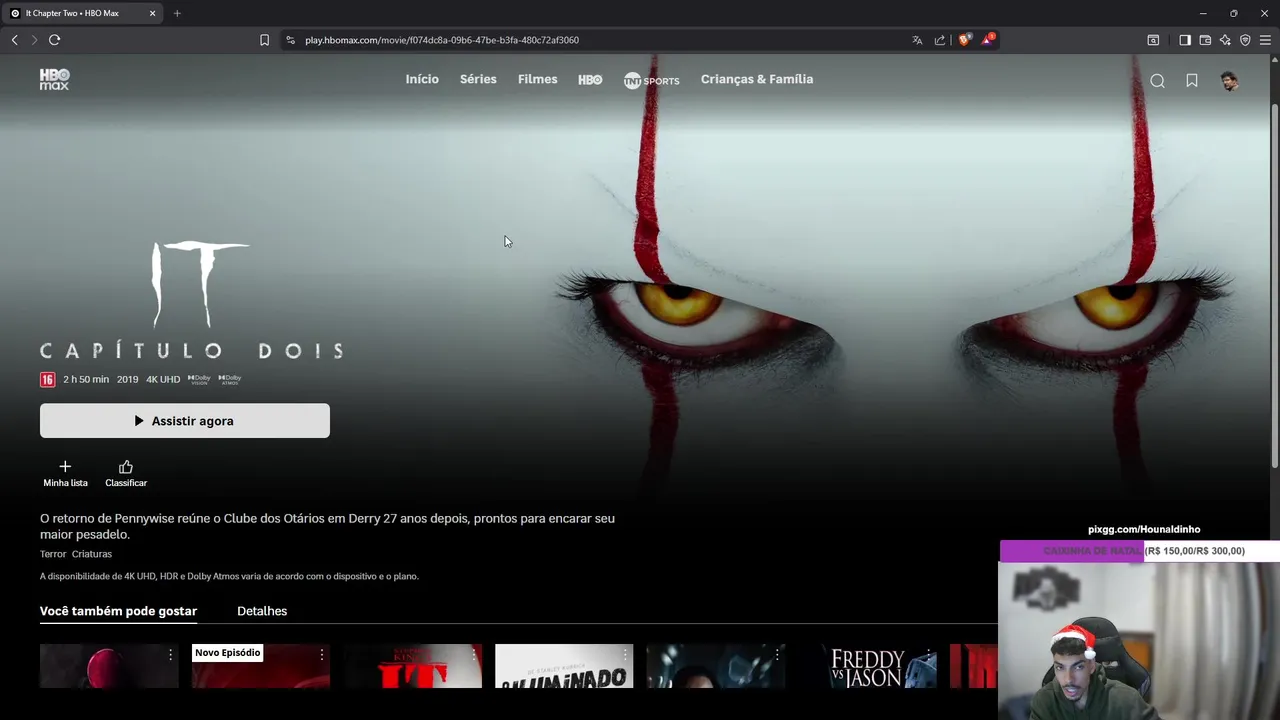
Task: Bookmark this page in address bar
Action: [x=264, y=40]
